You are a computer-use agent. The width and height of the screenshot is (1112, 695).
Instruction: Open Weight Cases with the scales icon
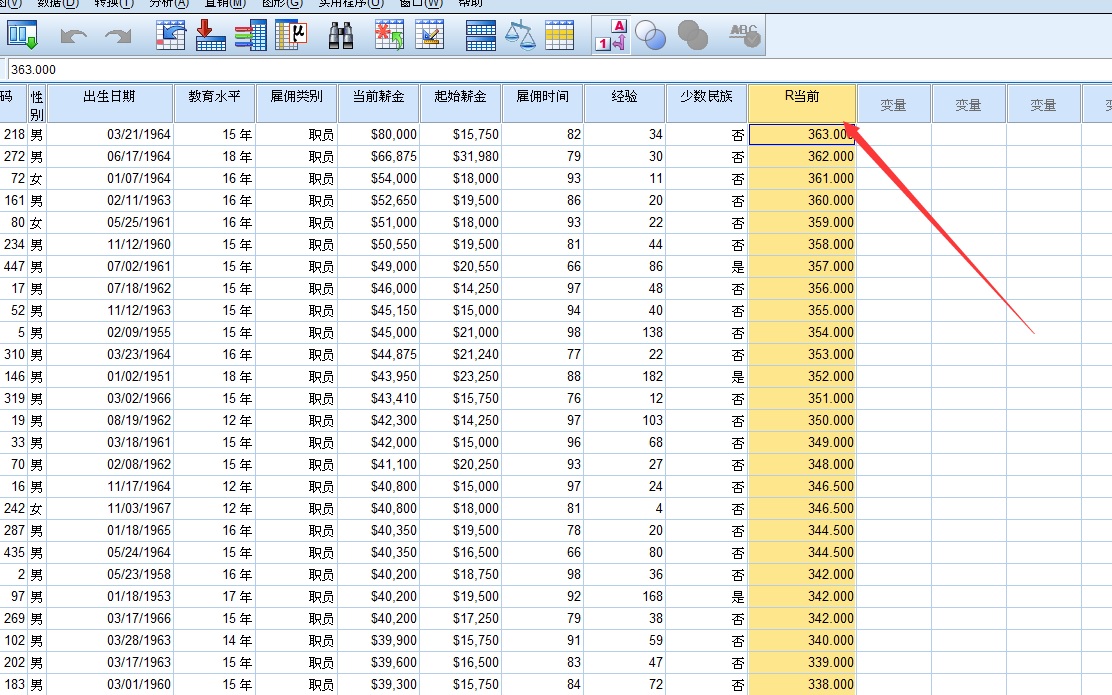(520, 35)
